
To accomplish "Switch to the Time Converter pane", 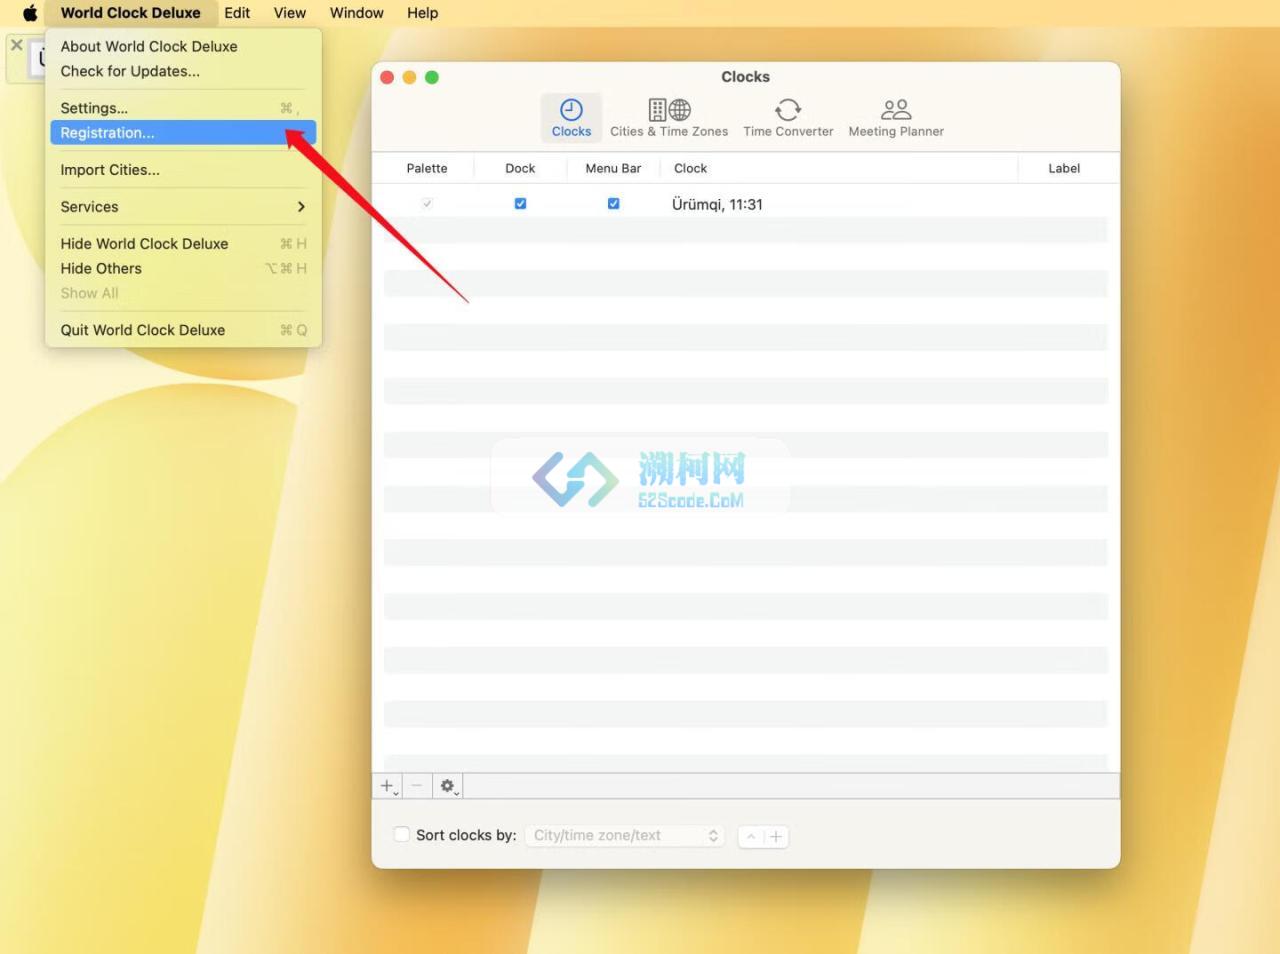I will pos(788,118).
